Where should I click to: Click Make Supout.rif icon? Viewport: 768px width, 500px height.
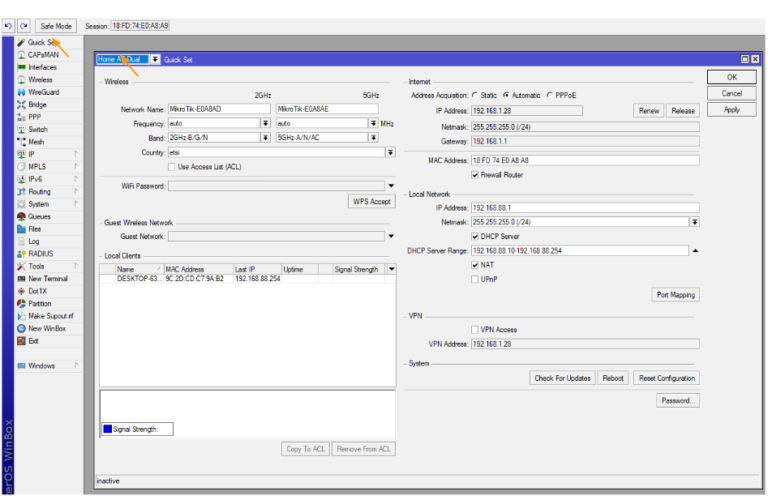(x=21, y=316)
